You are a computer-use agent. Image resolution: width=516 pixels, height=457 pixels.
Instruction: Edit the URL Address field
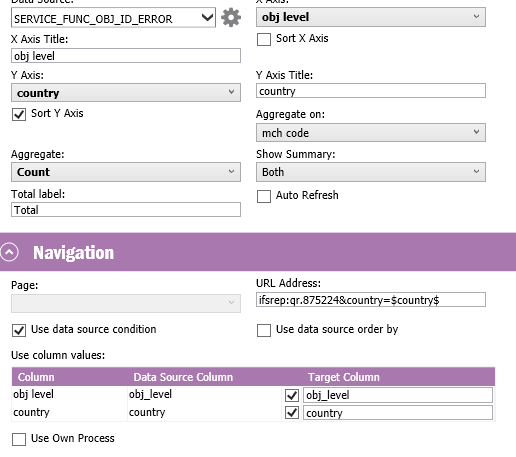tap(371, 300)
